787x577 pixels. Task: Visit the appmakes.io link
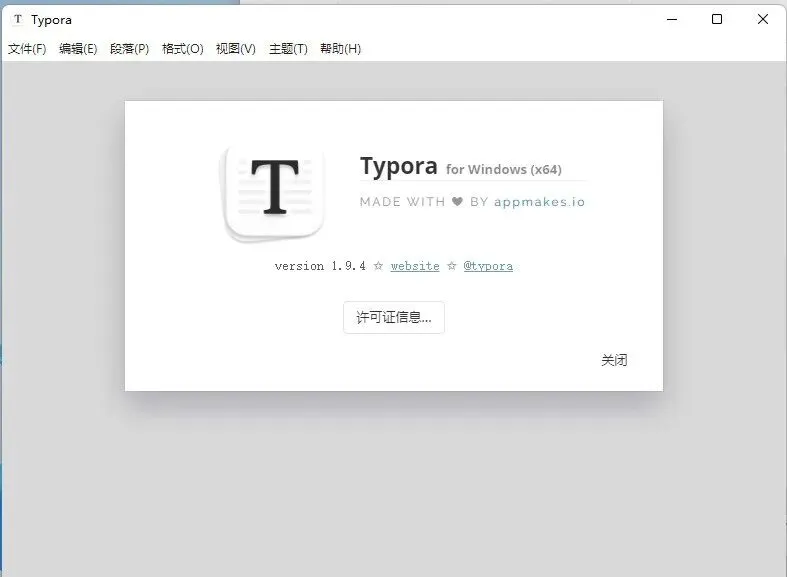click(x=540, y=202)
